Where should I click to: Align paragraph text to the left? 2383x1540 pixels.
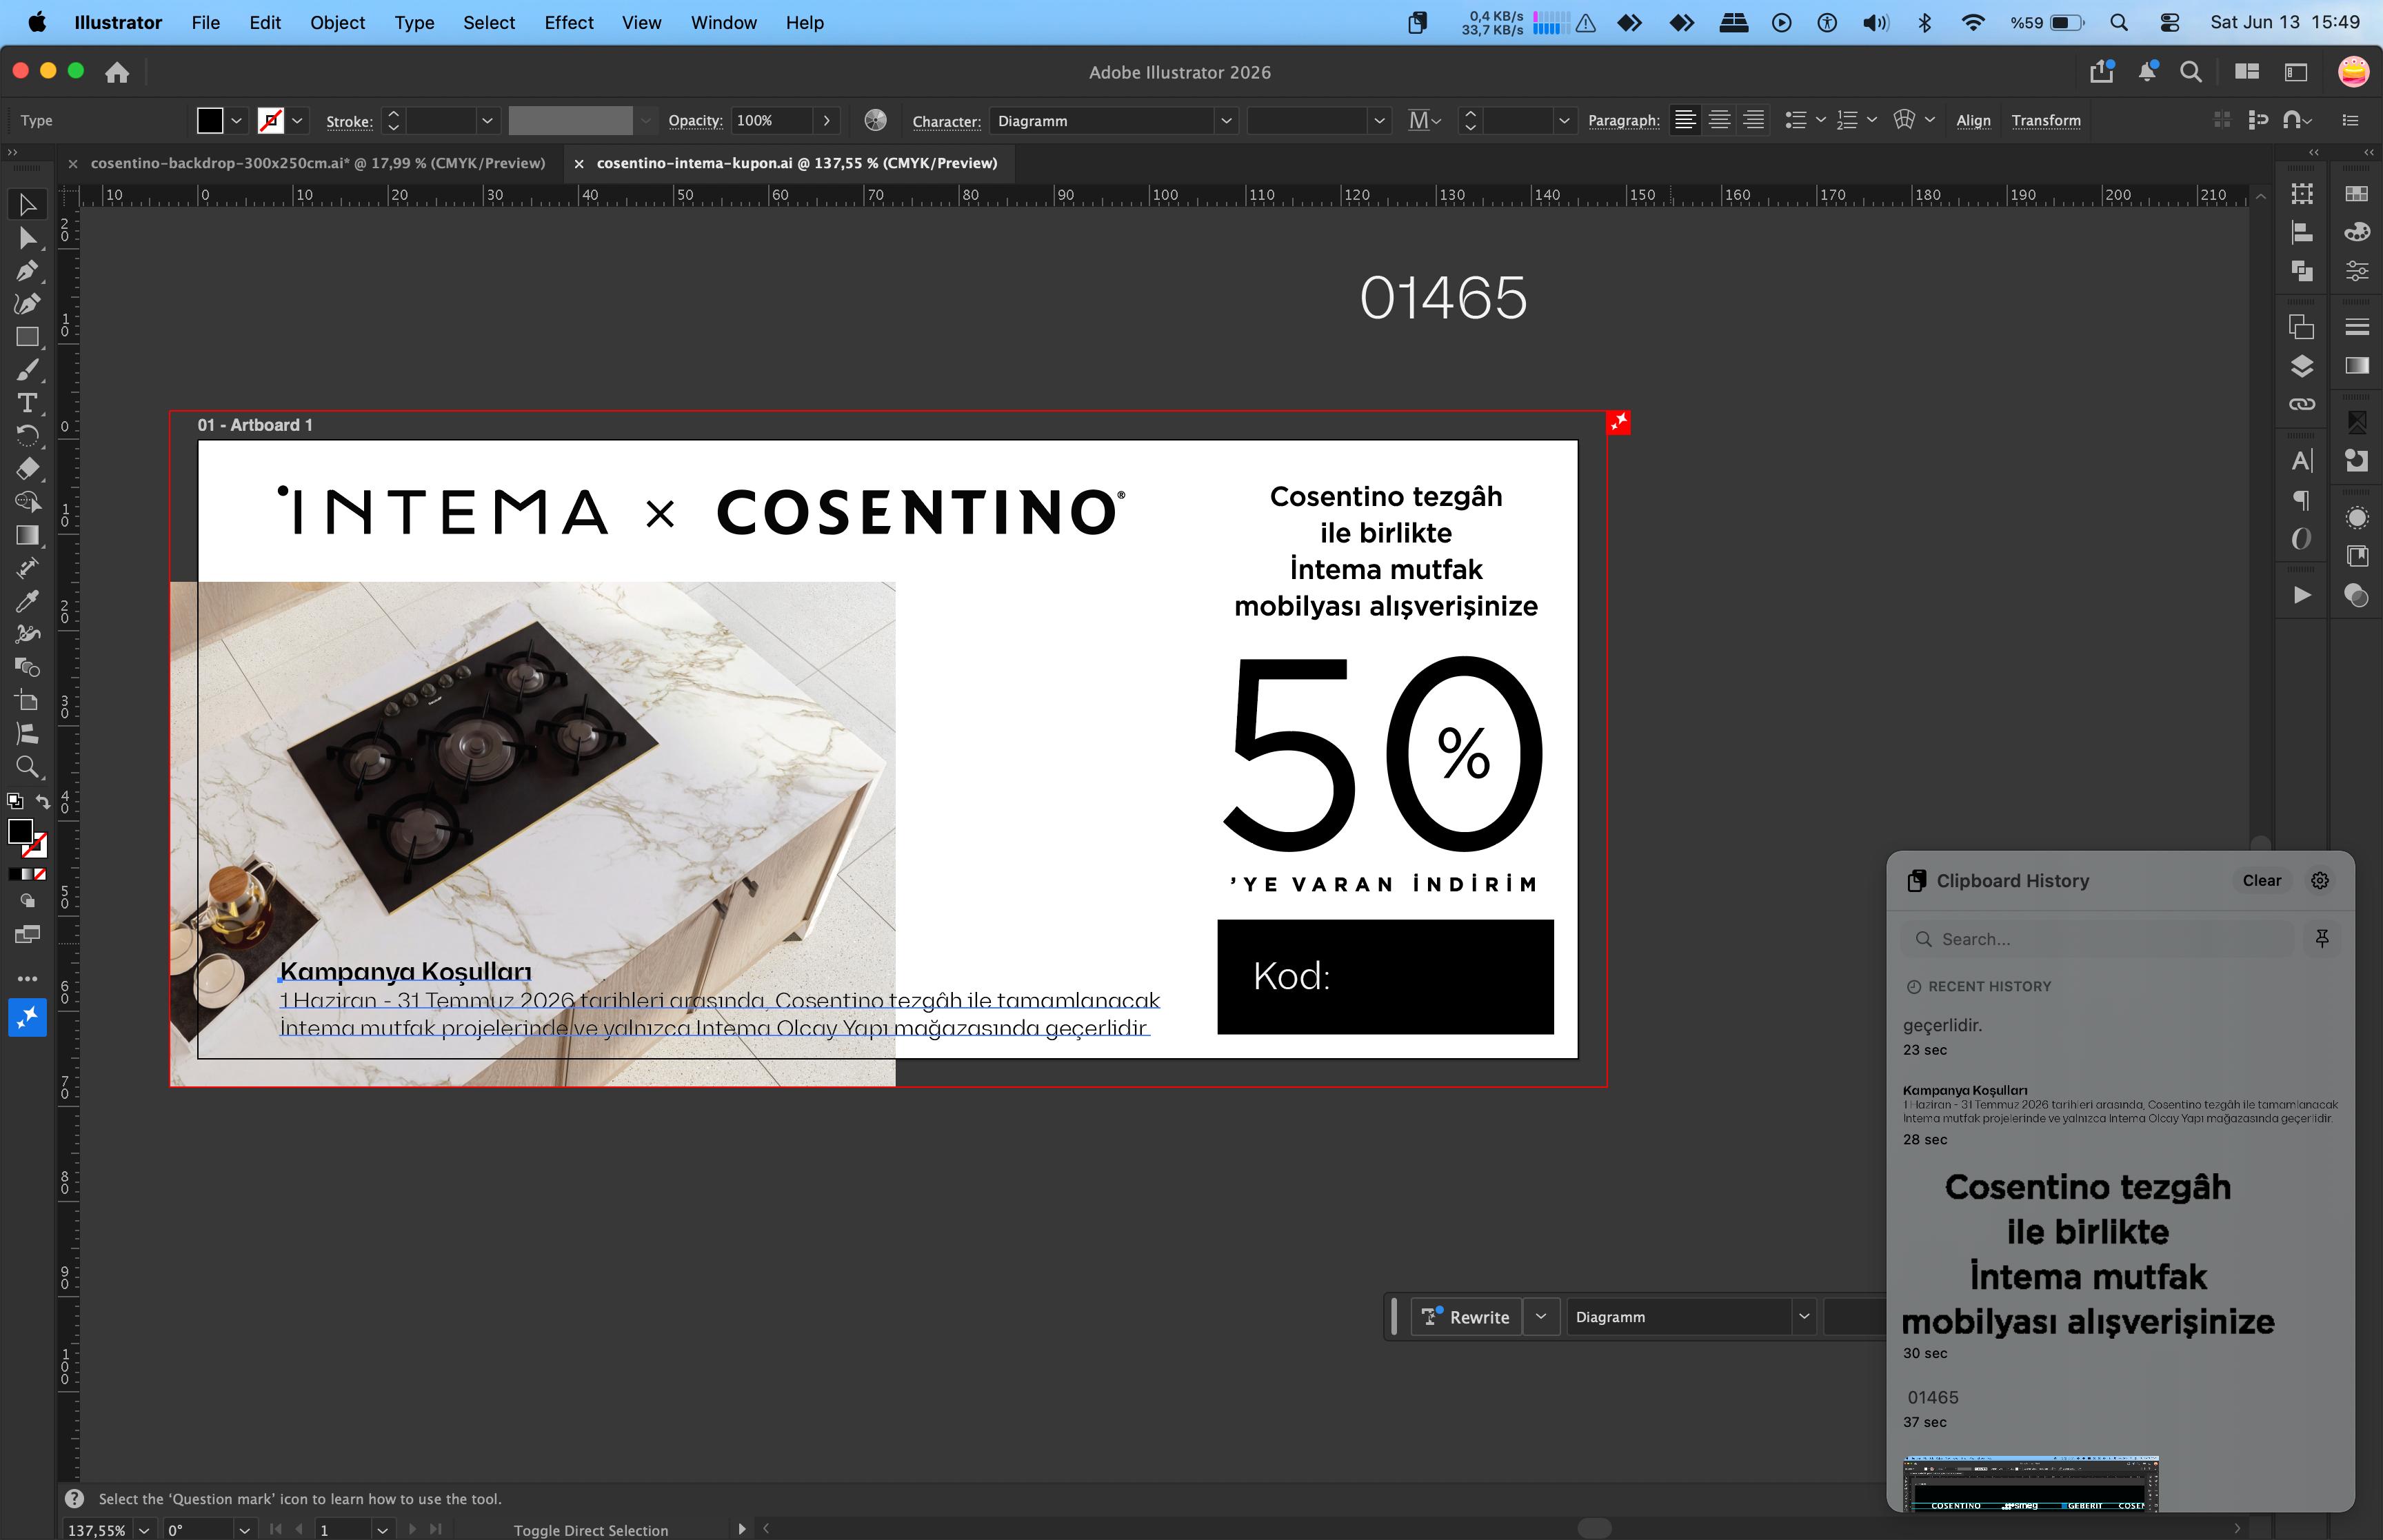tap(1685, 120)
